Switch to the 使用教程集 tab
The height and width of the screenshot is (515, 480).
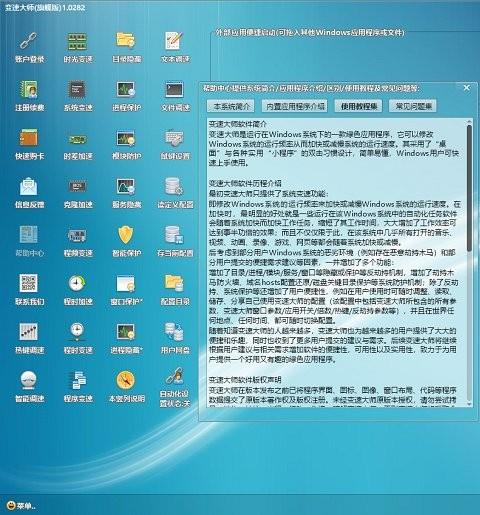coord(358,106)
